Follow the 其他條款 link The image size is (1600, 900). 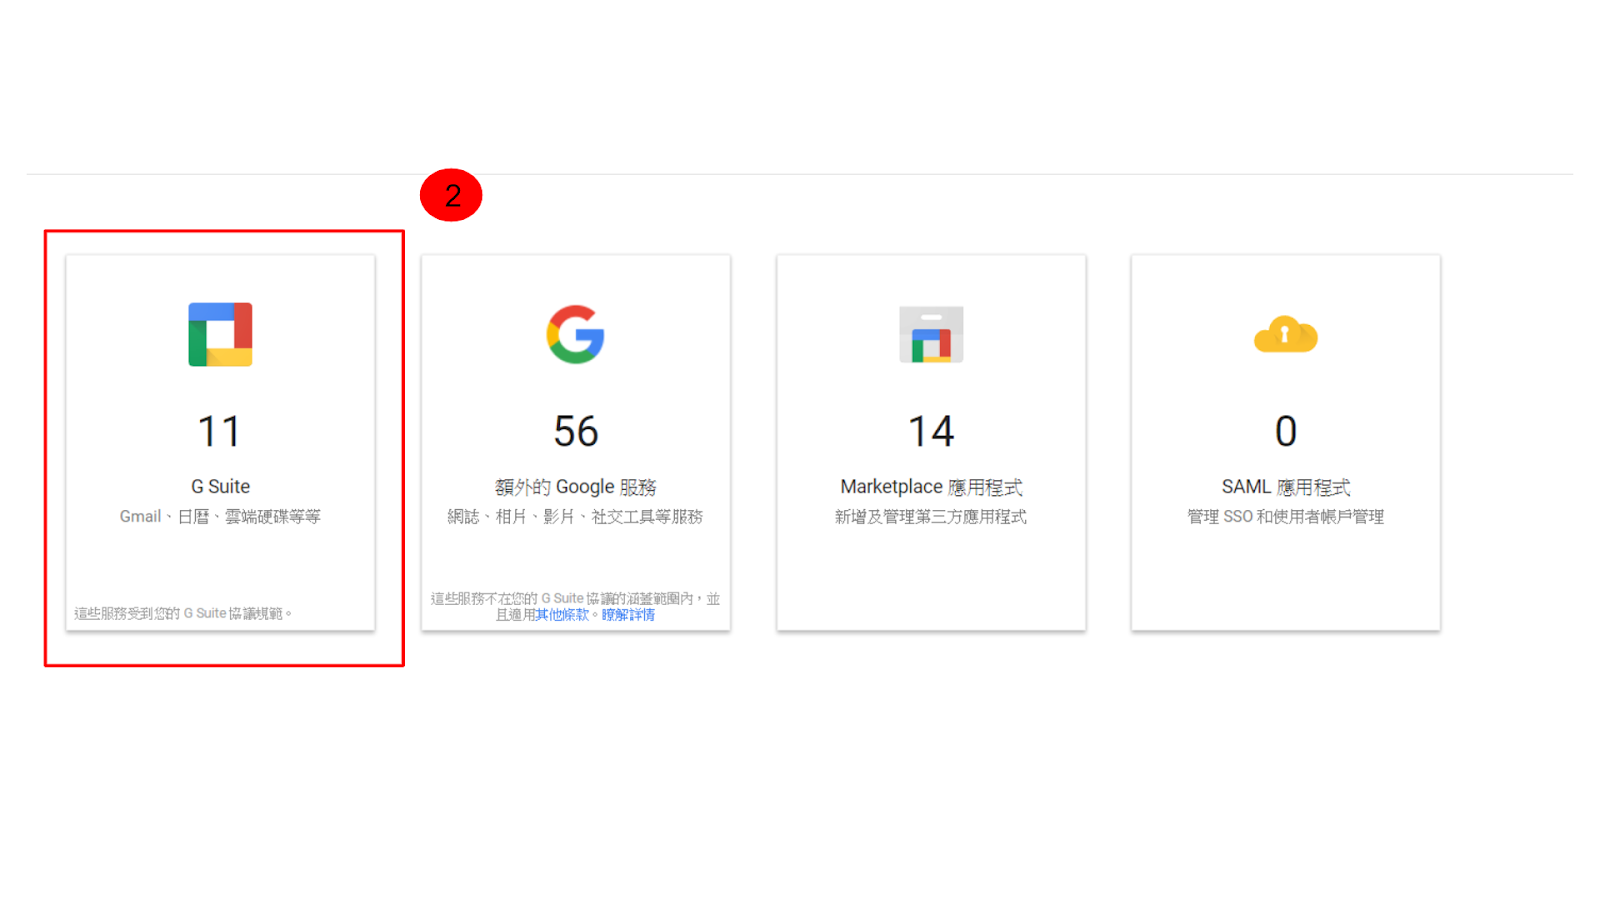(x=562, y=615)
